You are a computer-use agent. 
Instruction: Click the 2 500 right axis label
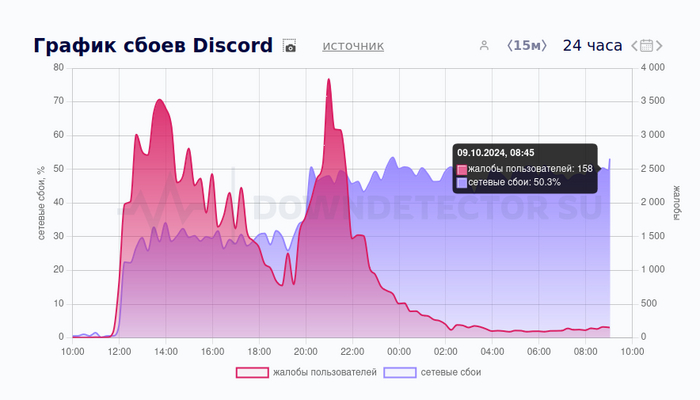pos(653,169)
